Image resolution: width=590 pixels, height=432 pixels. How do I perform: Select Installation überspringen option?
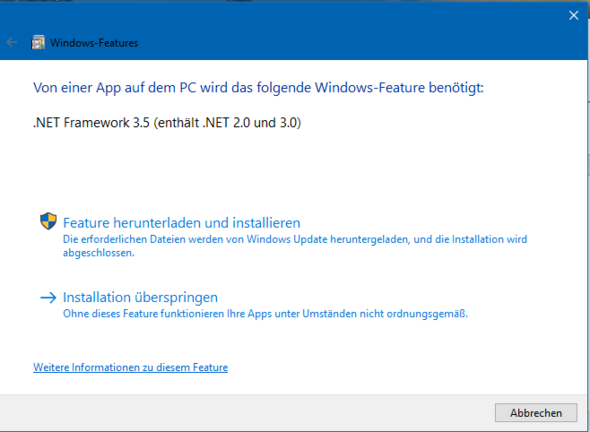(140, 297)
